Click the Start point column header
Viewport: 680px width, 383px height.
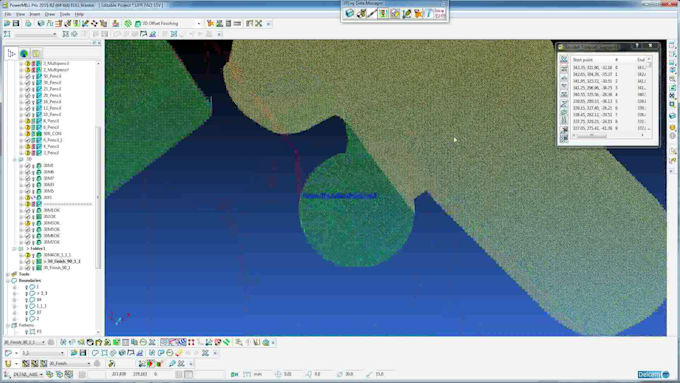[582, 60]
